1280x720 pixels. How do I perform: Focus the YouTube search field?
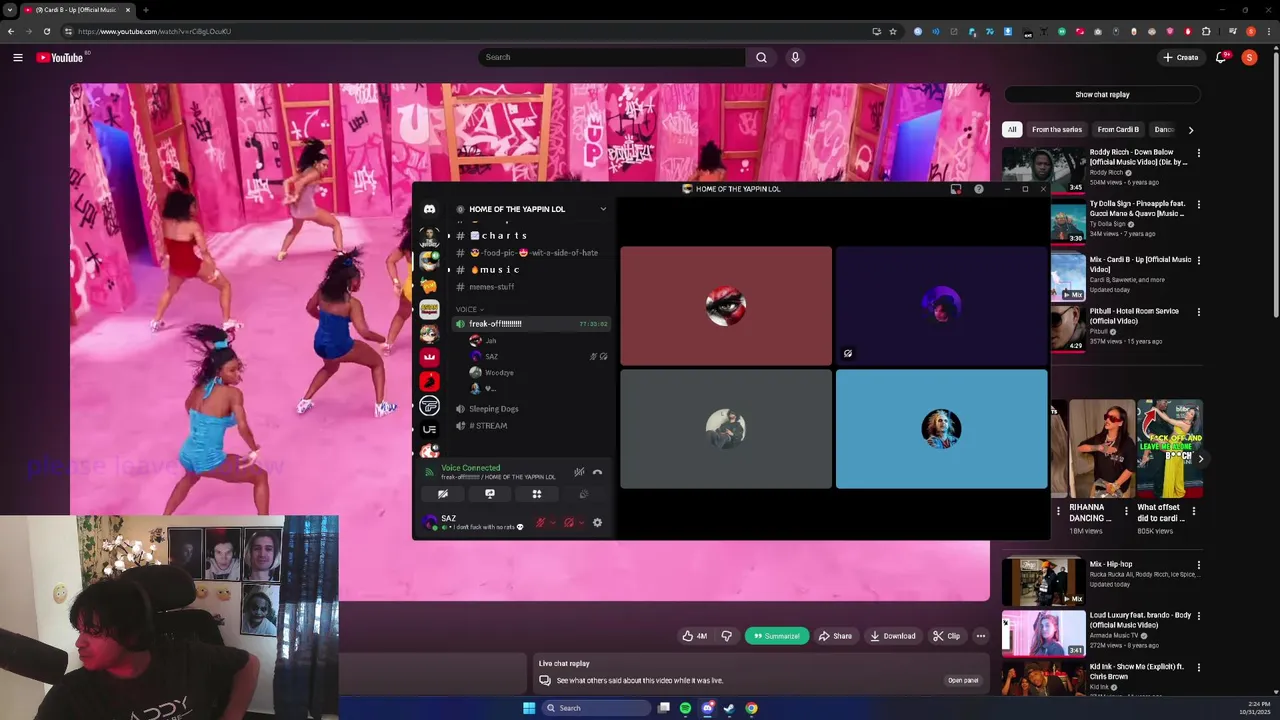[612, 57]
